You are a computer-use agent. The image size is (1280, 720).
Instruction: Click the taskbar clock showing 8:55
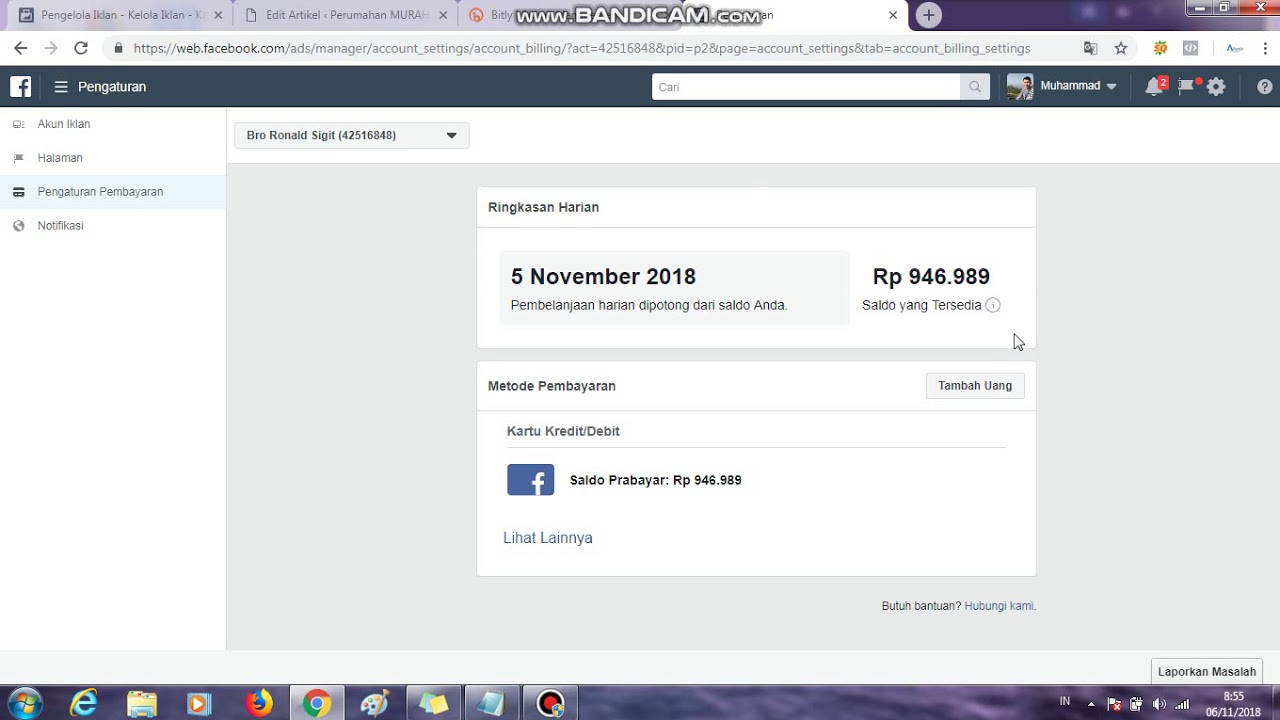(x=1233, y=704)
